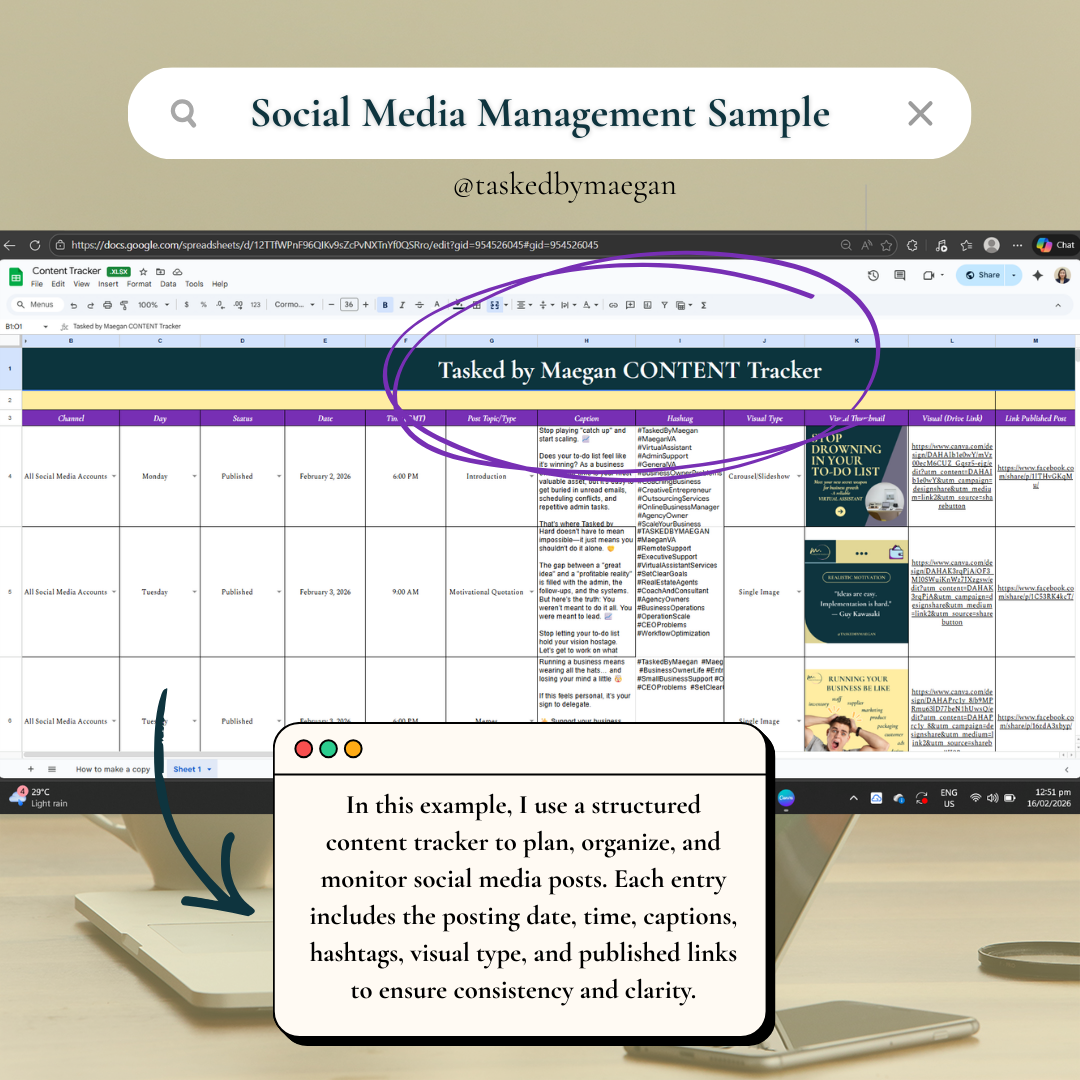1080x1080 pixels.
Task: Click the Undo icon in toolbar
Action: tap(74, 305)
